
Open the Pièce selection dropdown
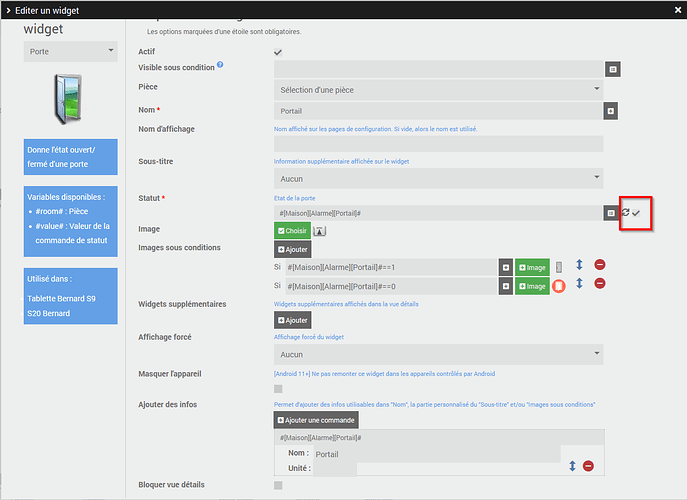pos(438,90)
